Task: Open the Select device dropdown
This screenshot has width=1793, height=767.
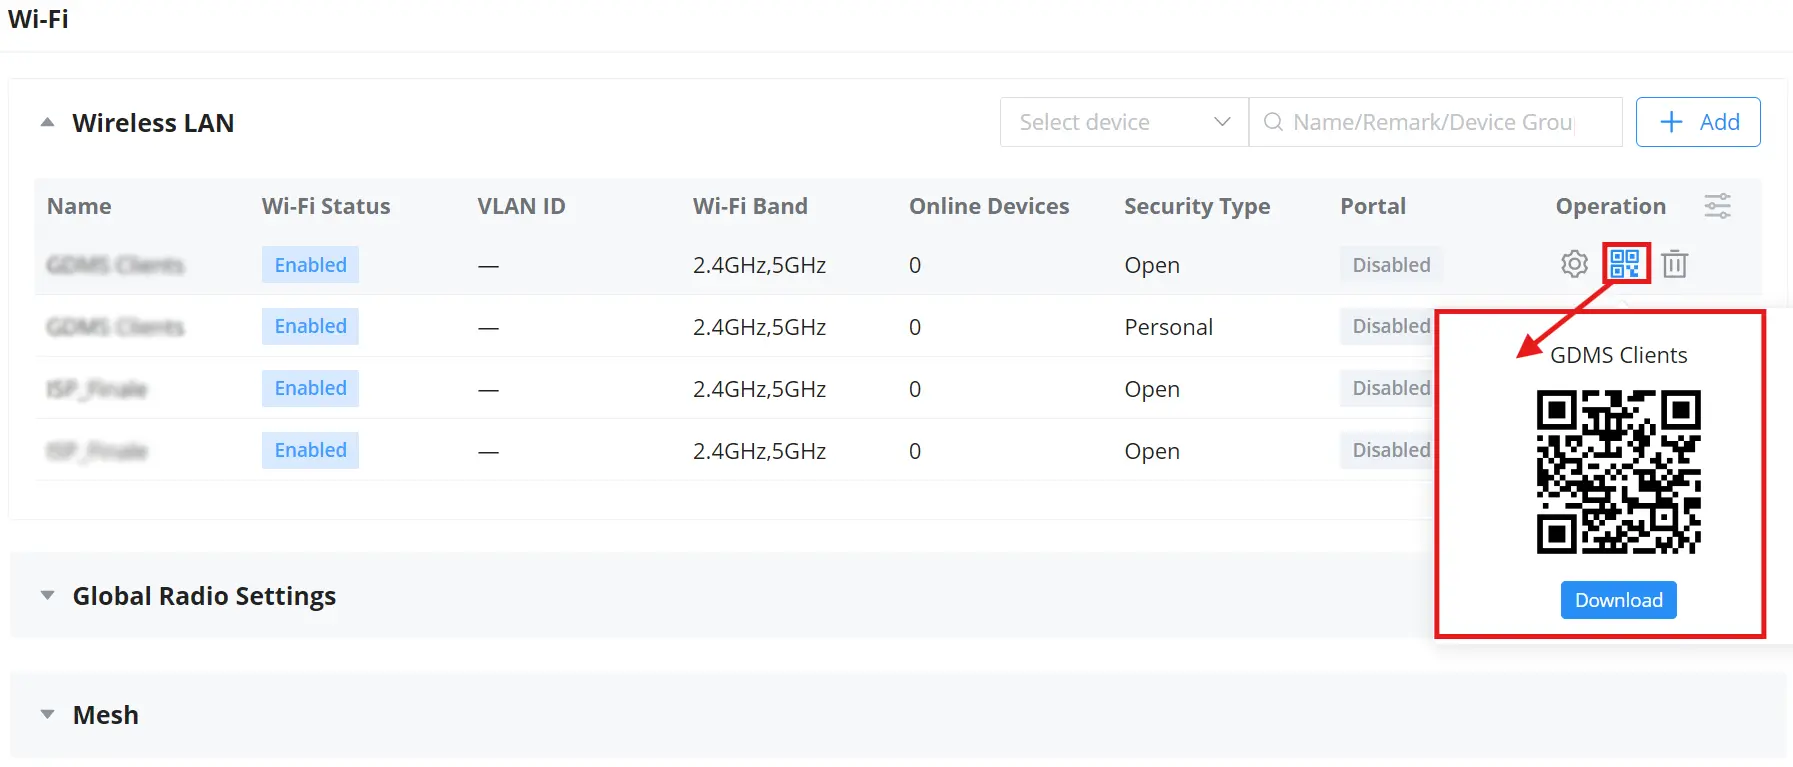Action: point(1124,122)
